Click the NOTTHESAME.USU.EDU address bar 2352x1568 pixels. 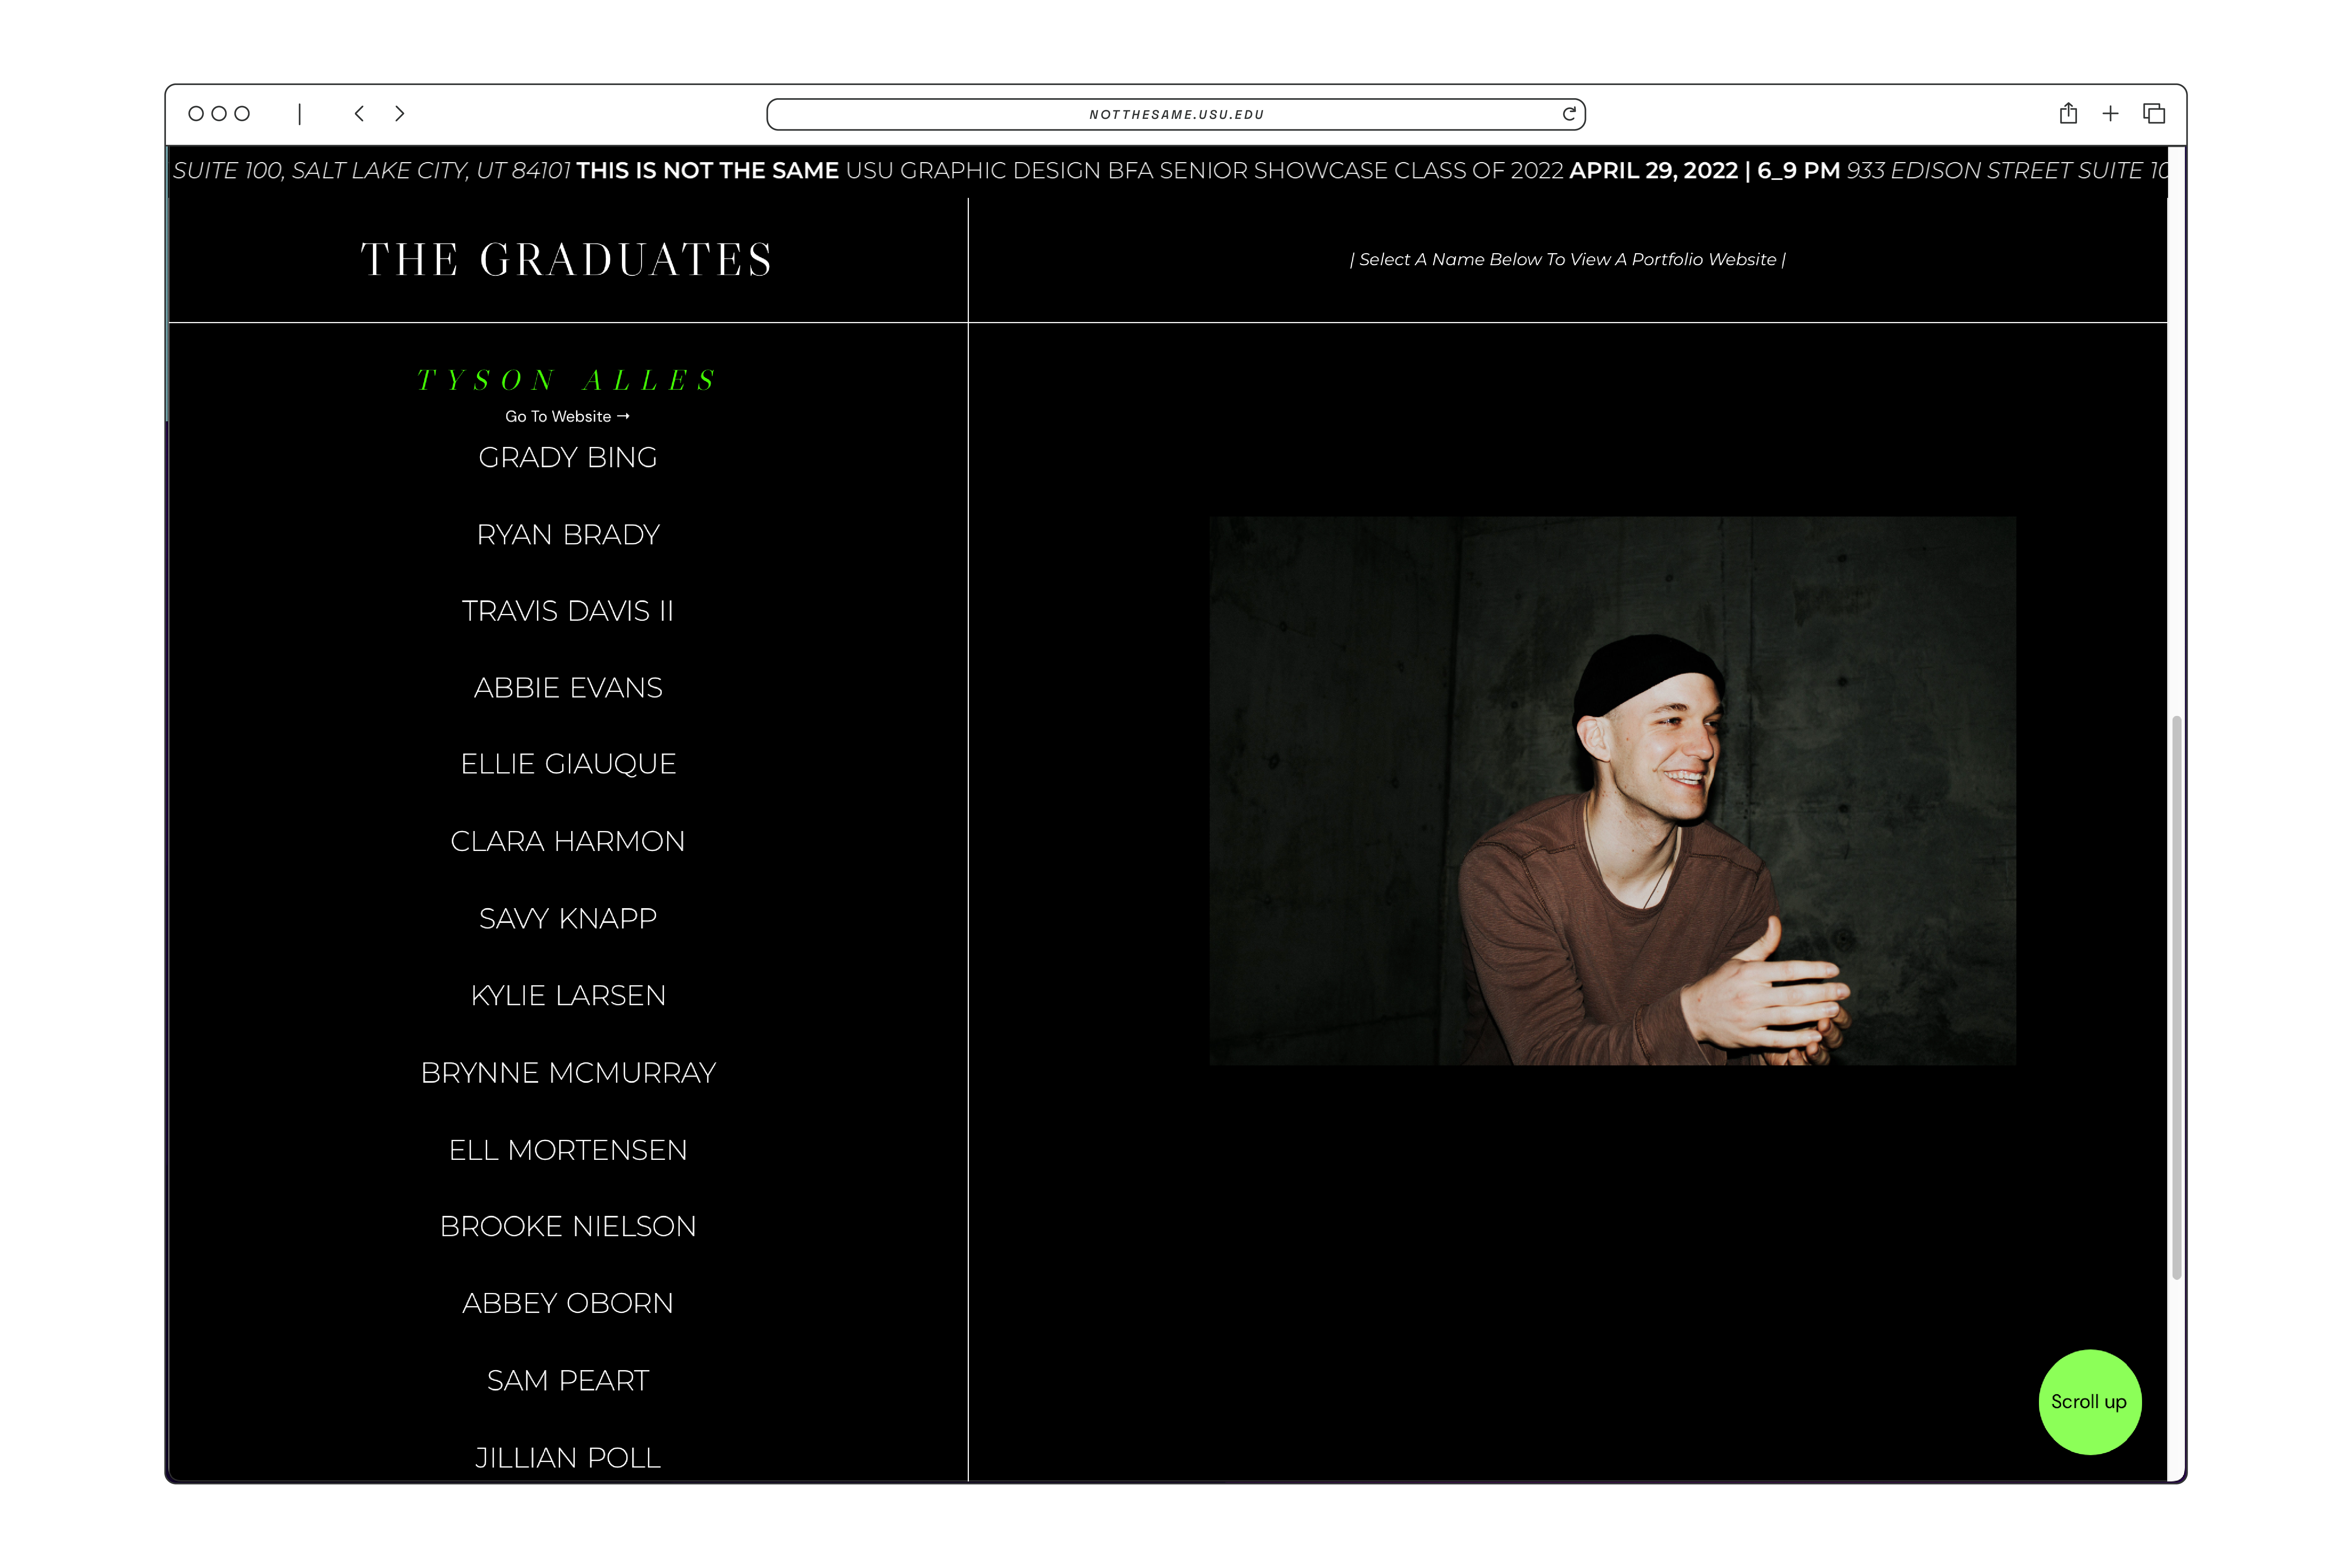pos(1176,114)
